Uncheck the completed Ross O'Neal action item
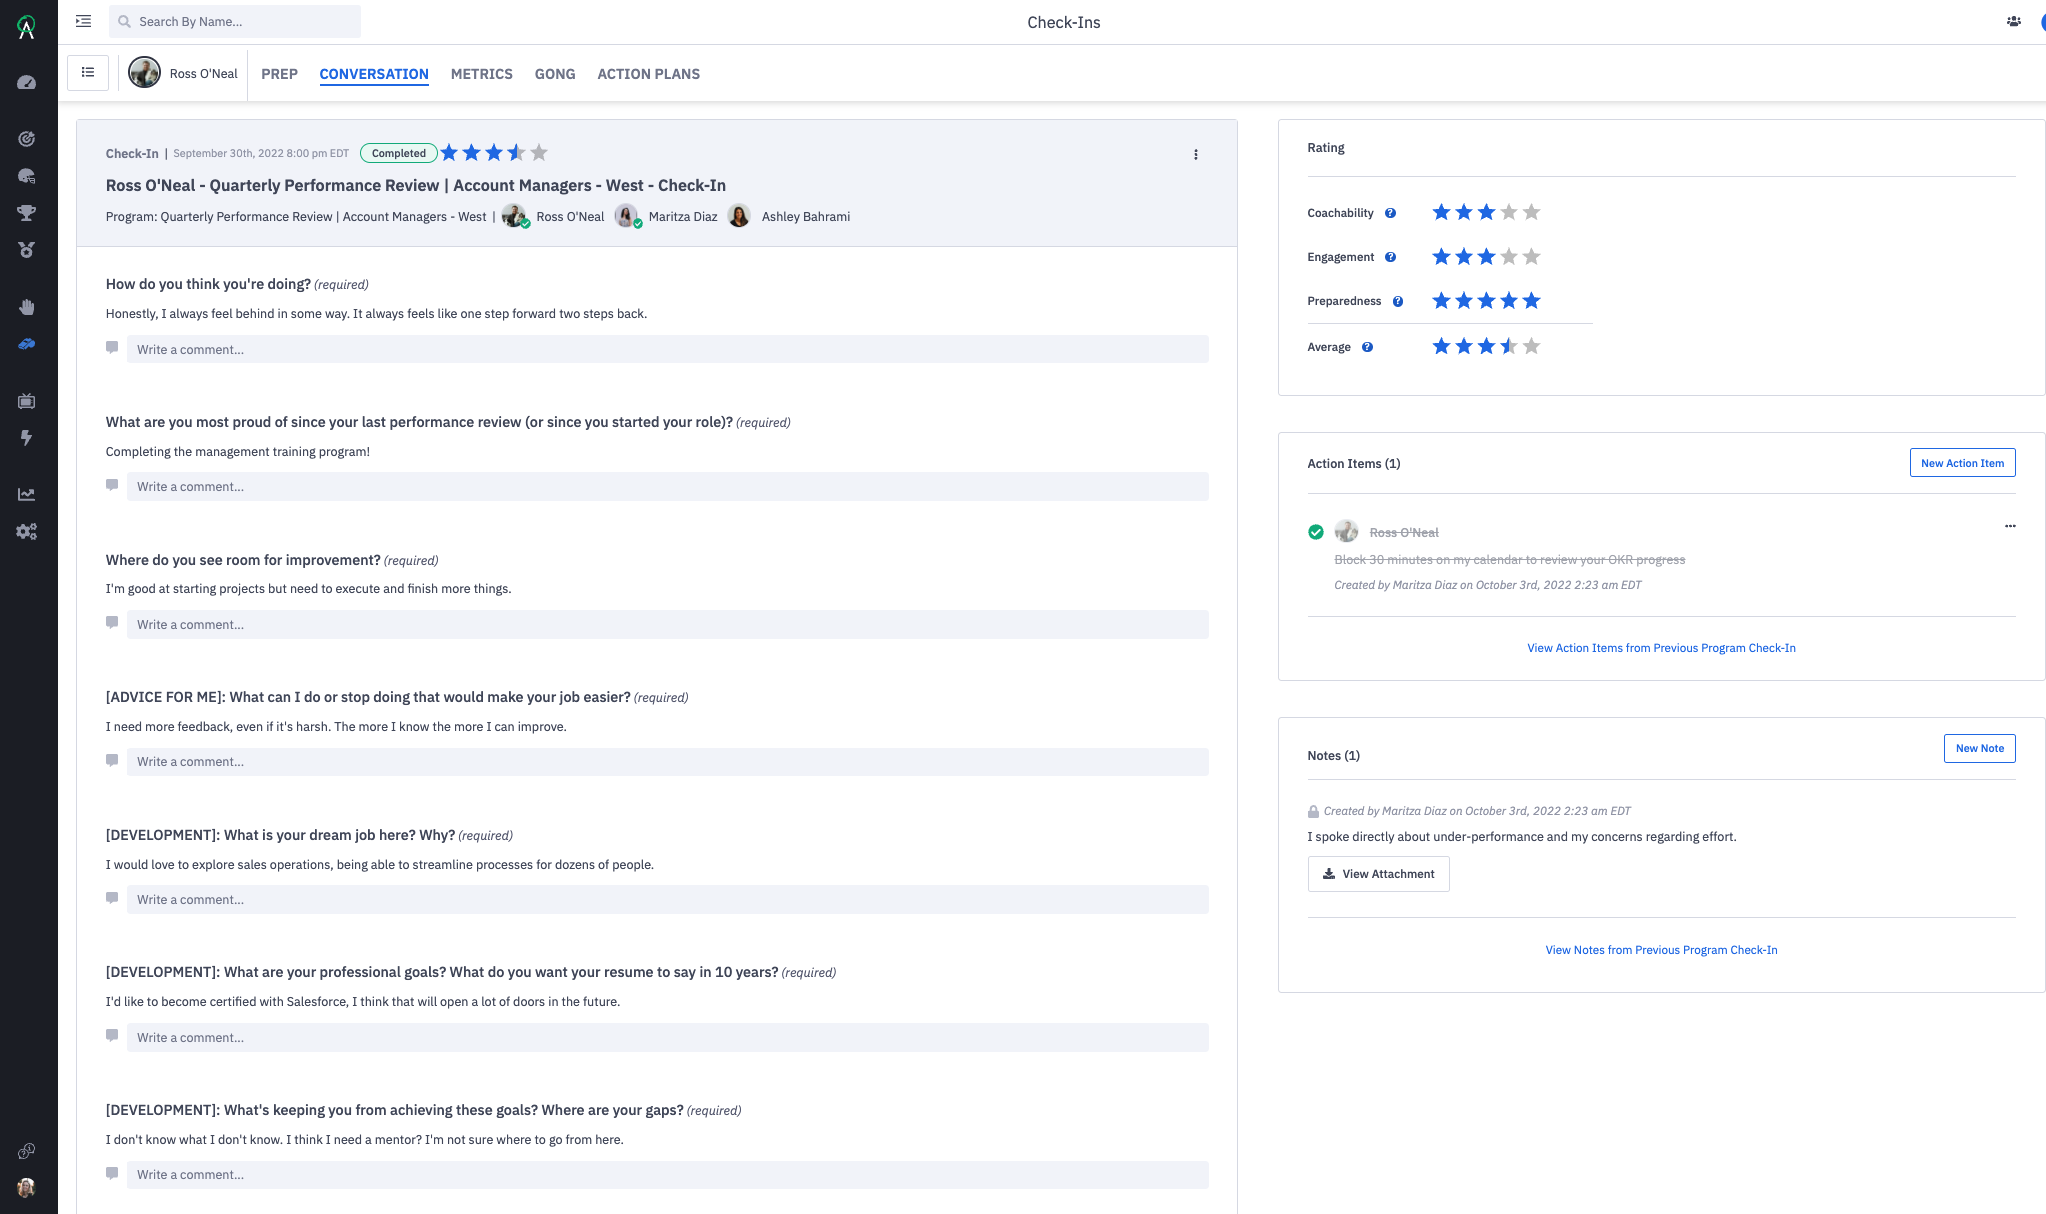This screenshot has width=2046, height=1214. pos(1315,532)
